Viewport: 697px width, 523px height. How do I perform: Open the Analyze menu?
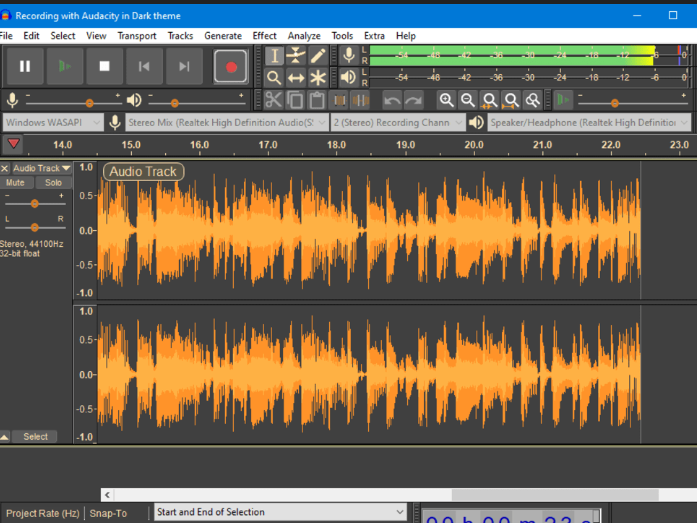point(304,36)
